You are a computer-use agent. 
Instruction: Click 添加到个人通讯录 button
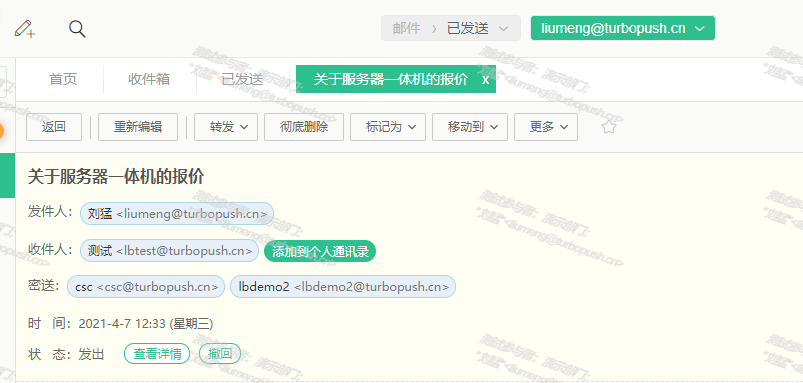click(320, 251)
